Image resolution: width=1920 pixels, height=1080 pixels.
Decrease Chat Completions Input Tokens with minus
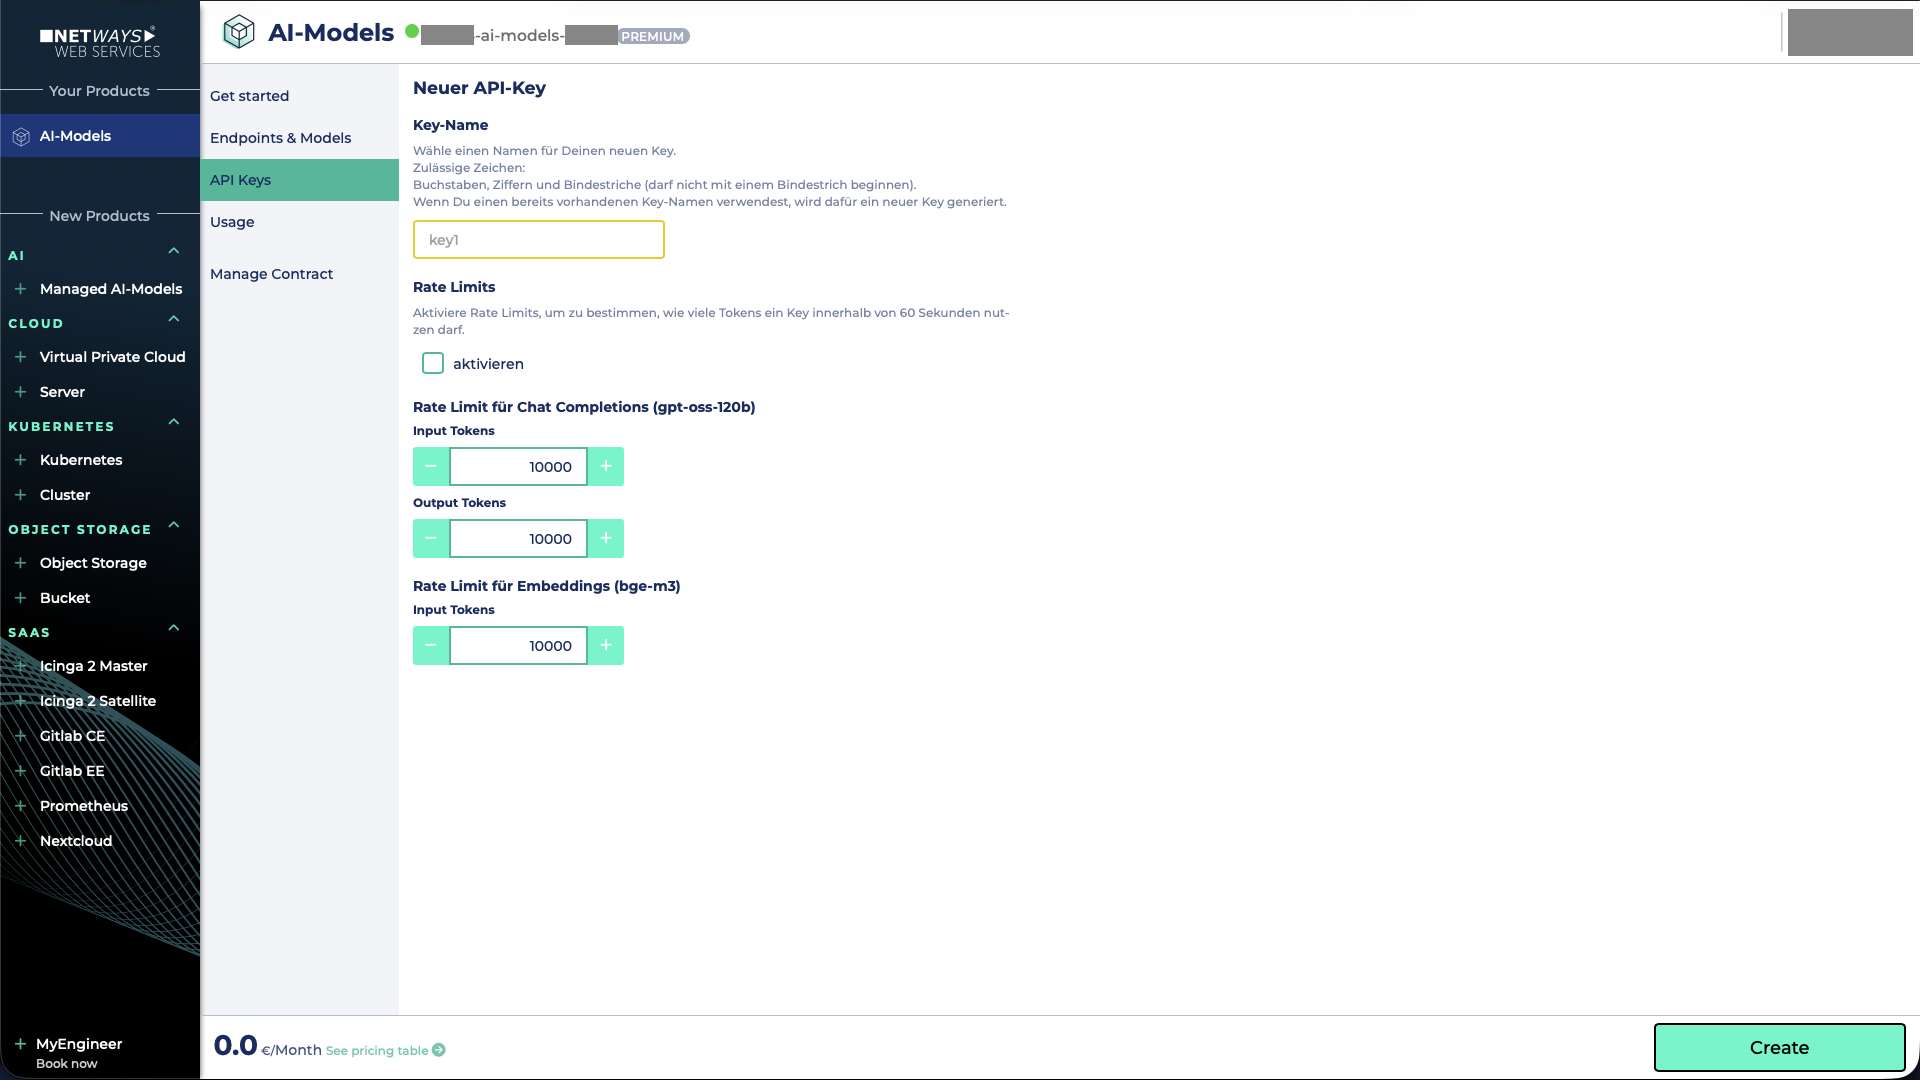point(431,467)
